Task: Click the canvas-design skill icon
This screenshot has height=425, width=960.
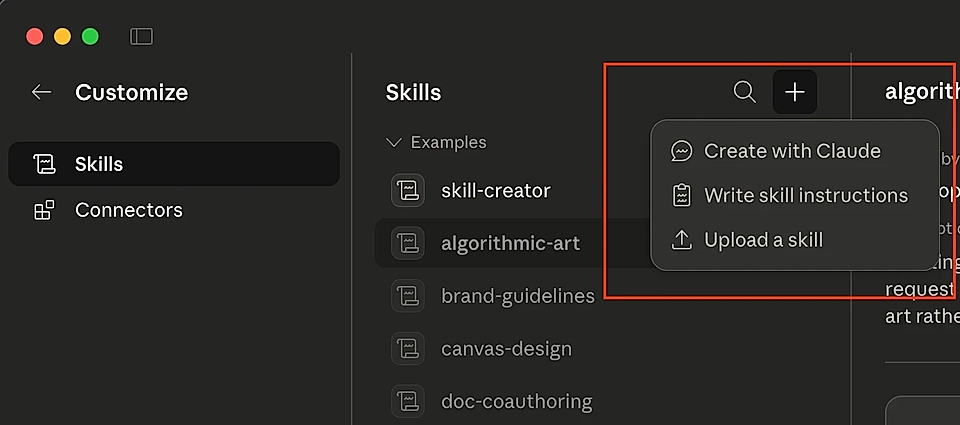Action: (x=407, y=349)
